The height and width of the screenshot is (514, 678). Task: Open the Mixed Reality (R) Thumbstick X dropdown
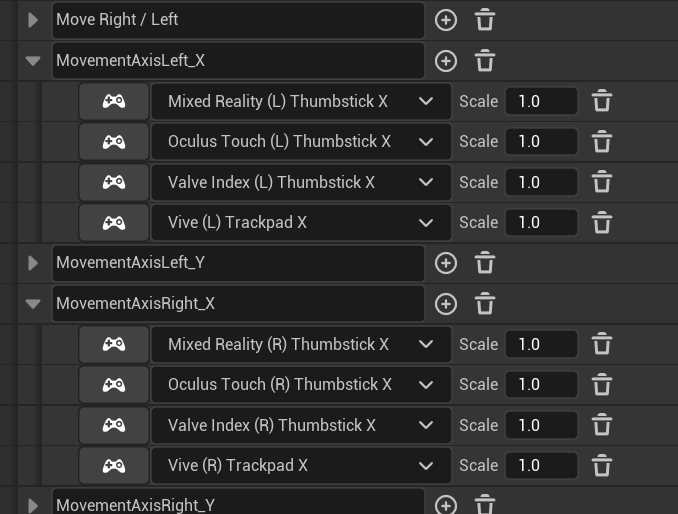[x=298, y=345]
